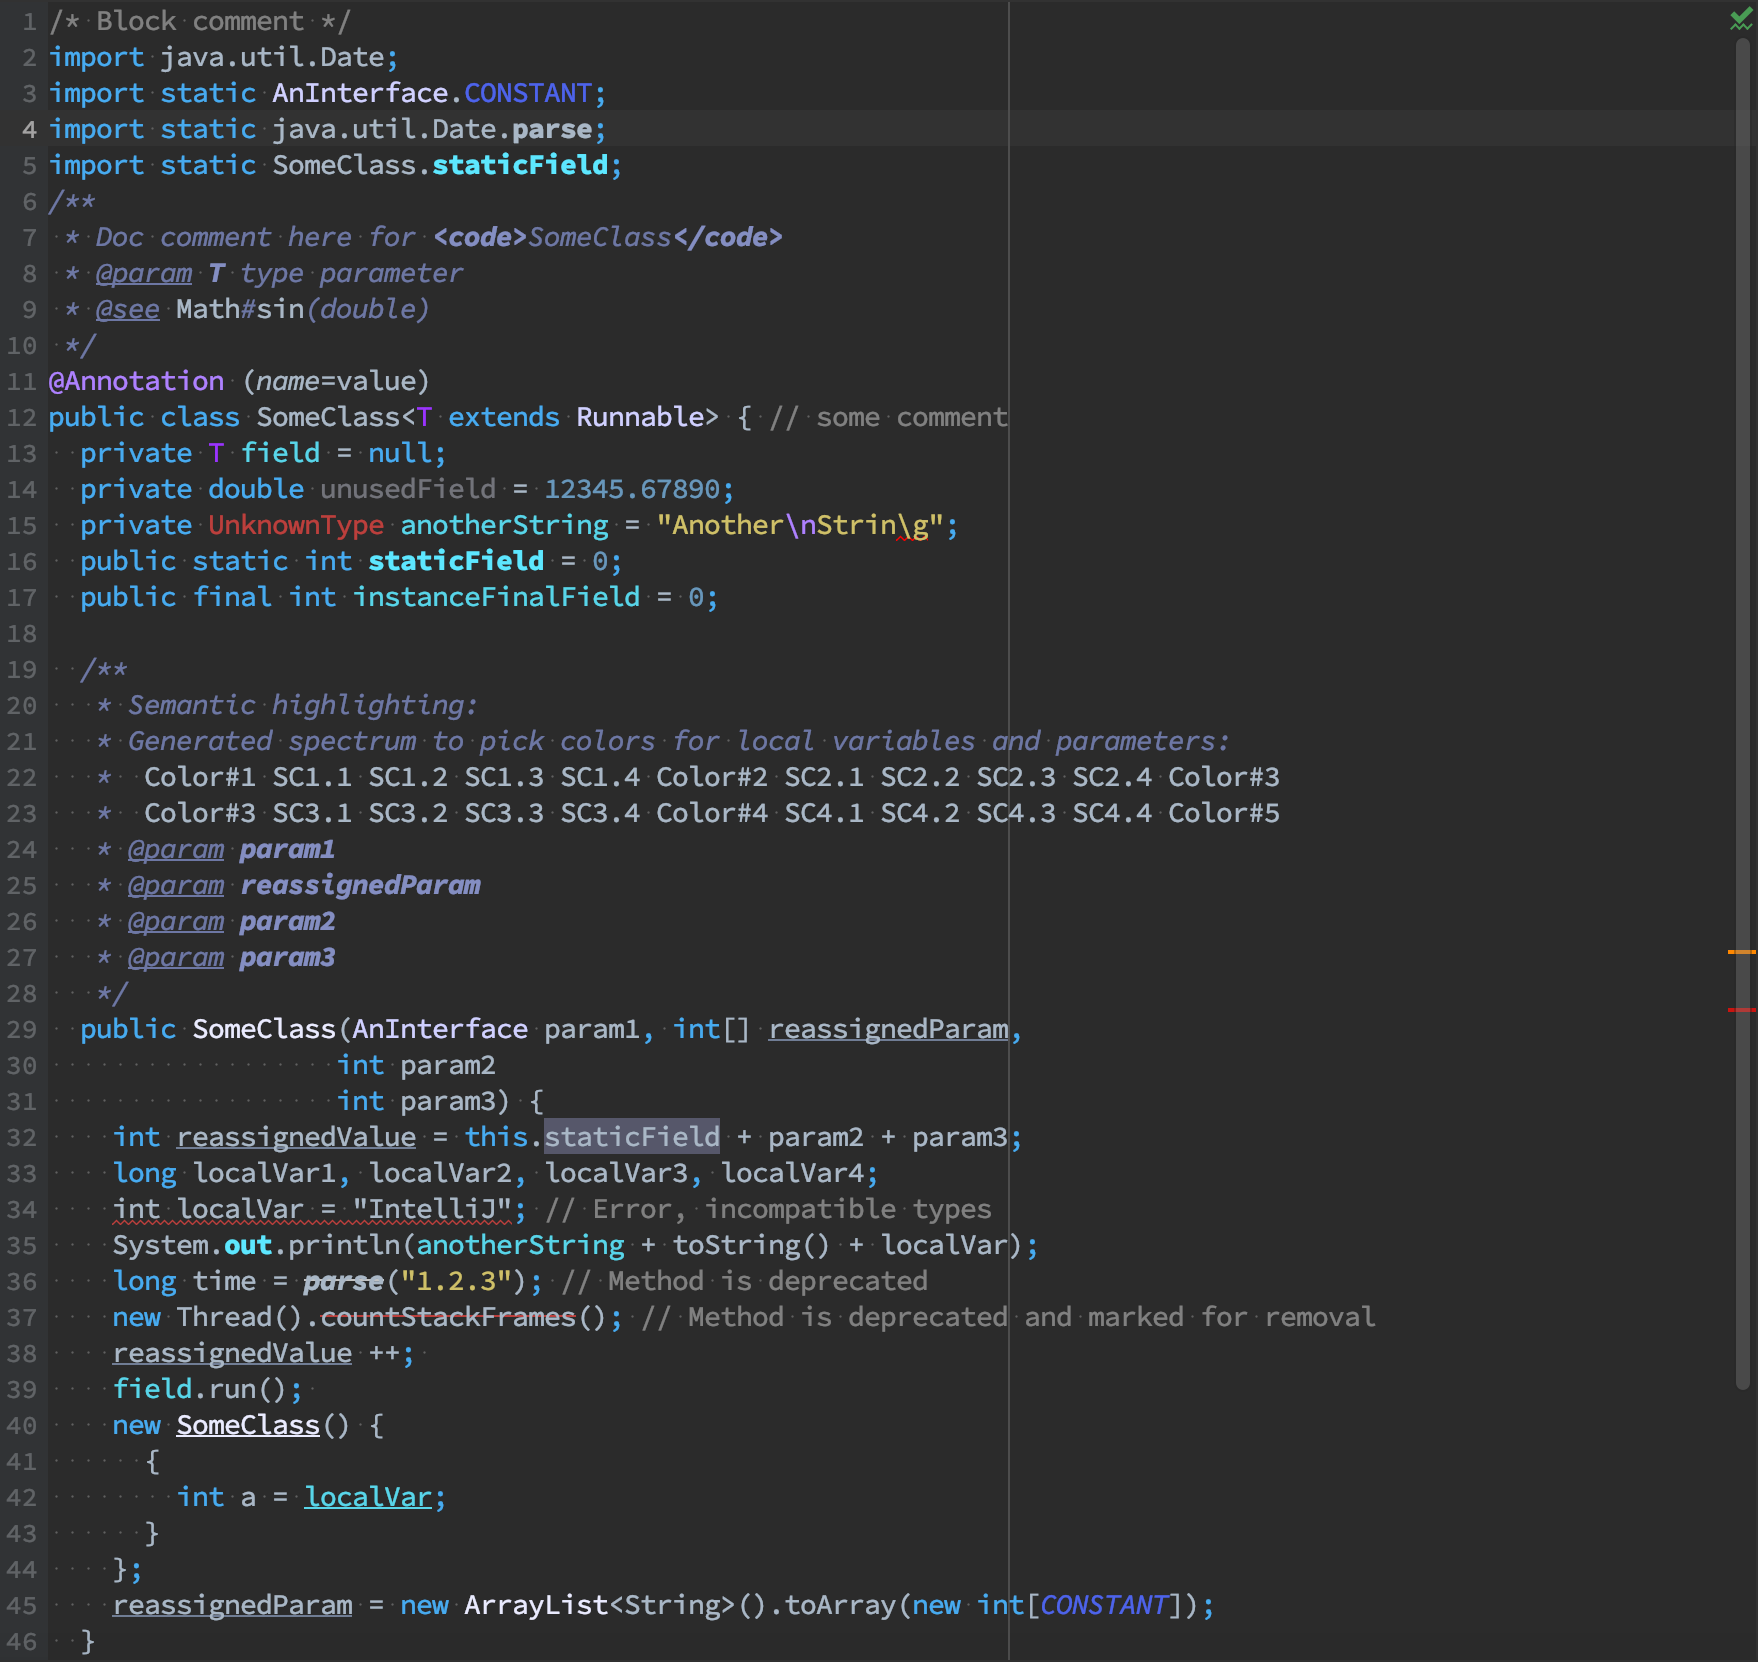Click bold 'out' in System.out.println

click(x=248, y=1246)
